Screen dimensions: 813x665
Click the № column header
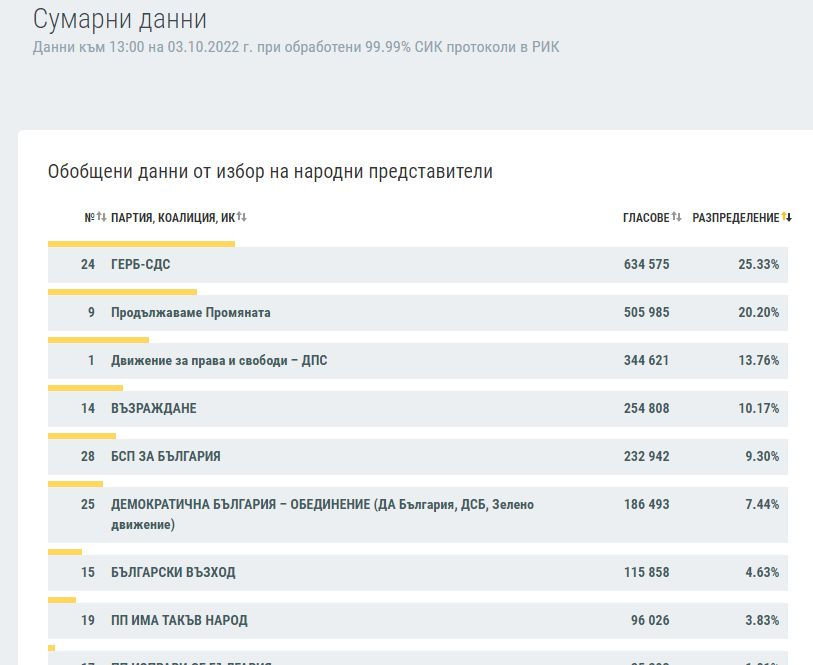[x=90, y=218]
